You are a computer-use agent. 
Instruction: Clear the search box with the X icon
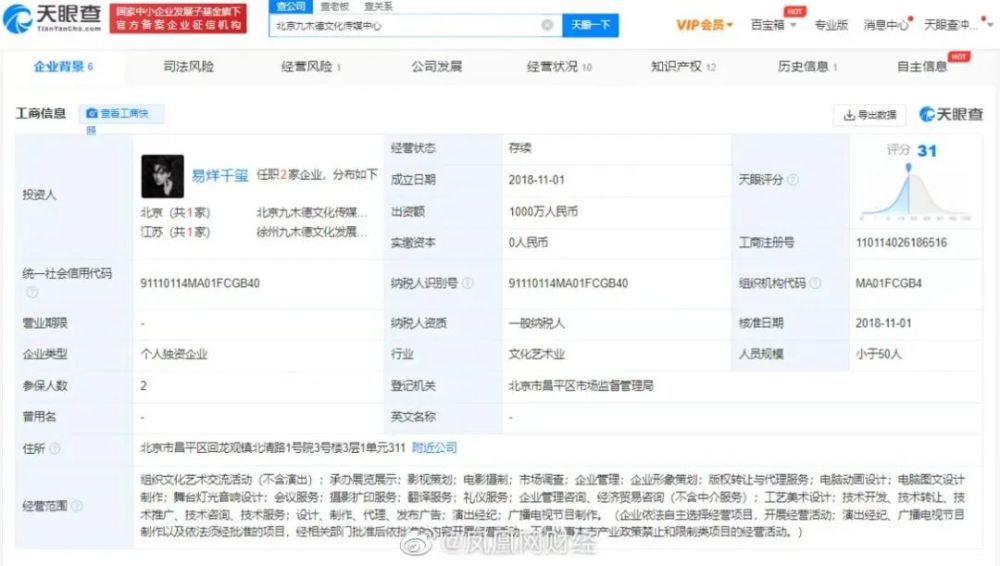click(547, 25)
